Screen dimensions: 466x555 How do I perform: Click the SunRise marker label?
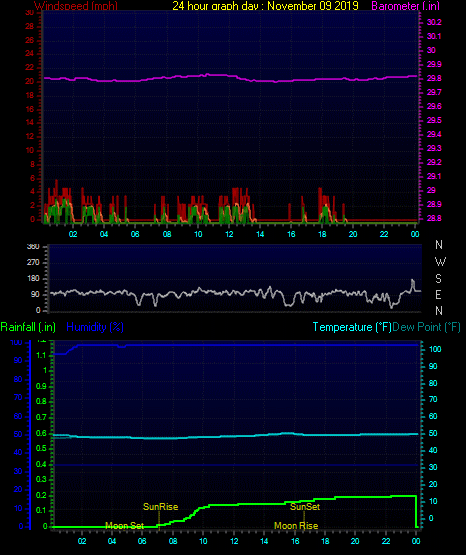pos(160,507)
